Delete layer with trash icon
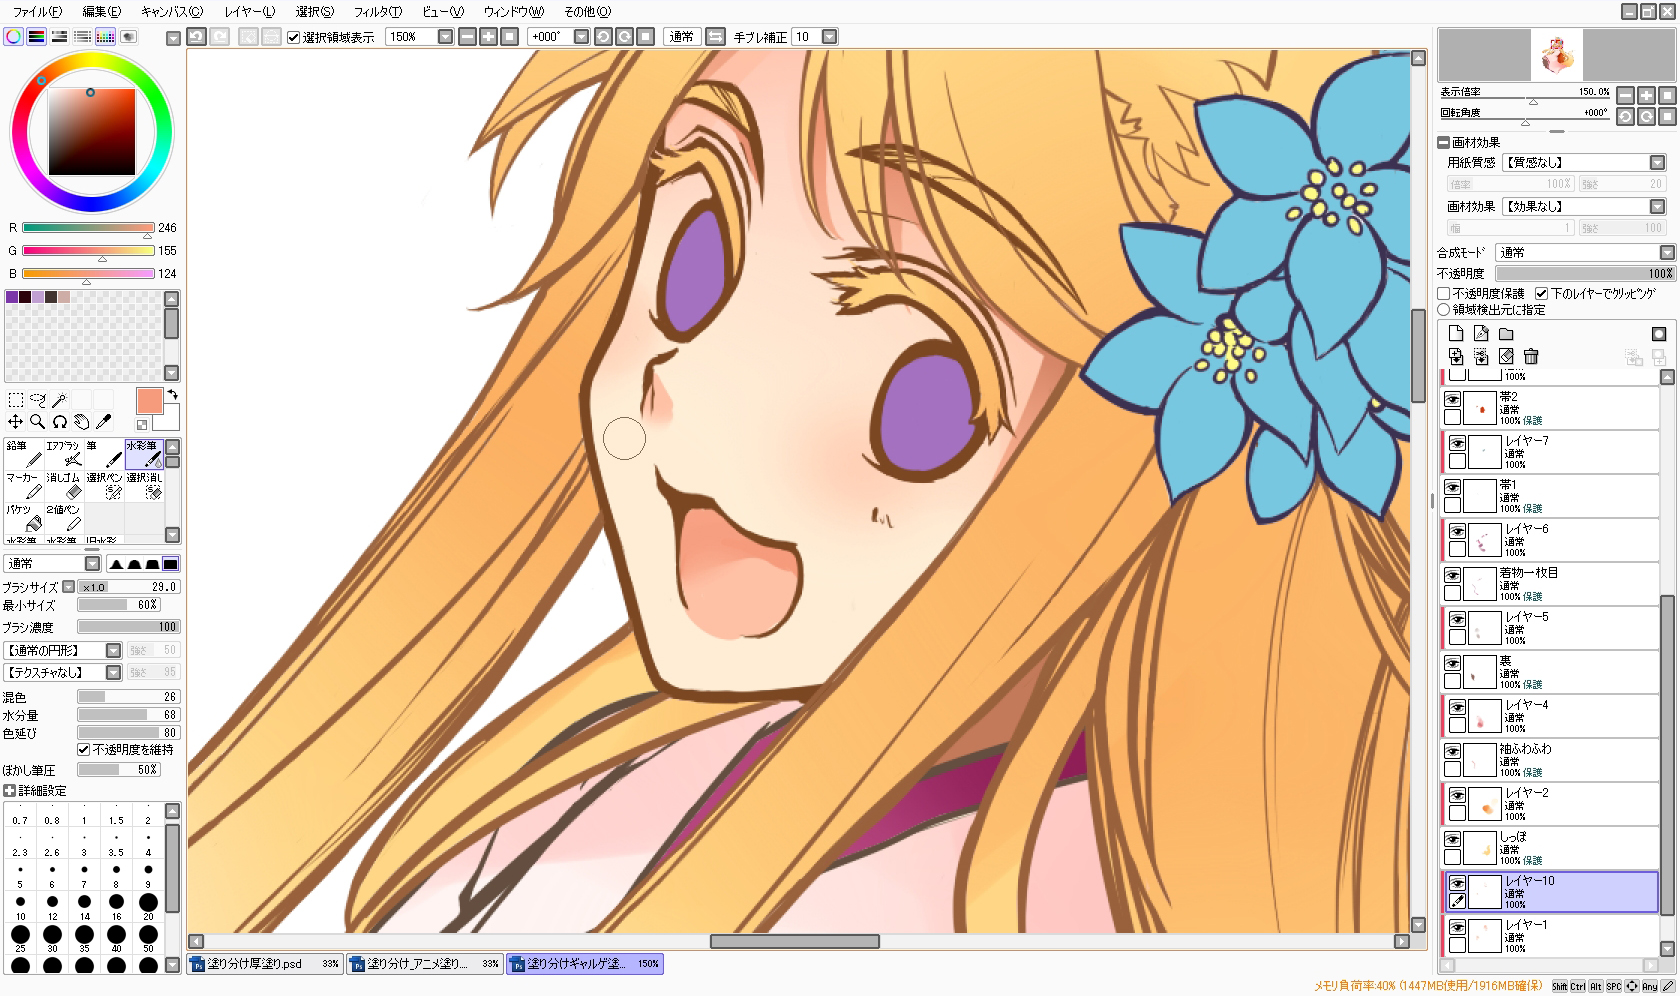This screenshot has width=1680, height=996. (x=1531, y=356)
